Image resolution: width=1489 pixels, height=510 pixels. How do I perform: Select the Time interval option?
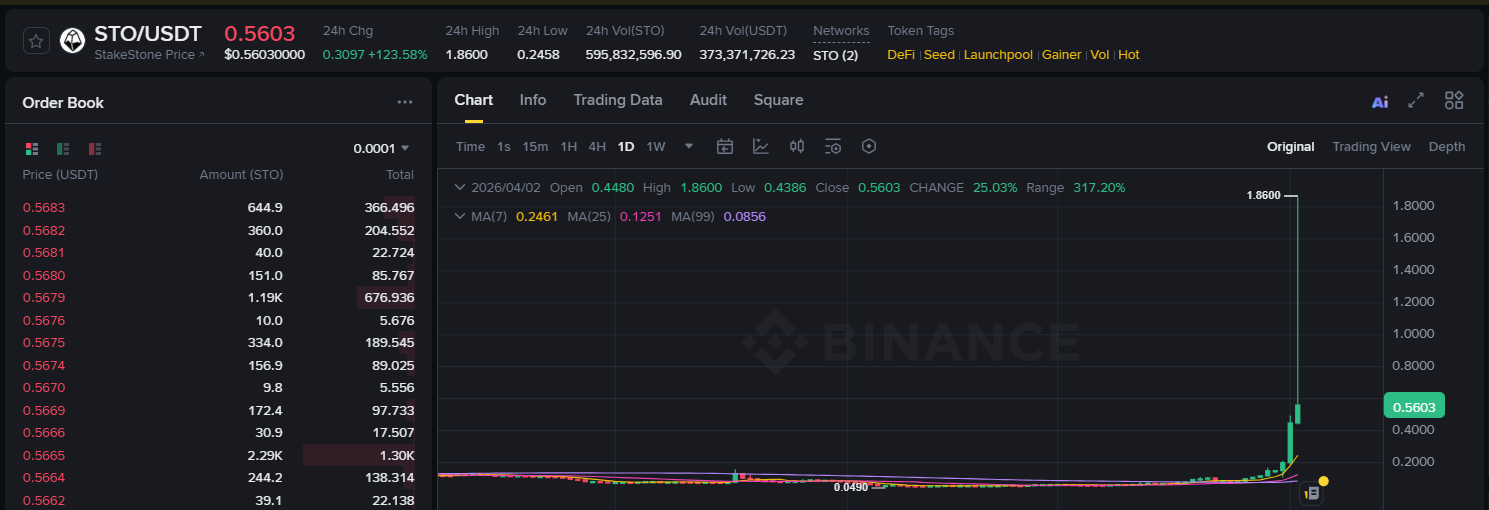point(470,146)
